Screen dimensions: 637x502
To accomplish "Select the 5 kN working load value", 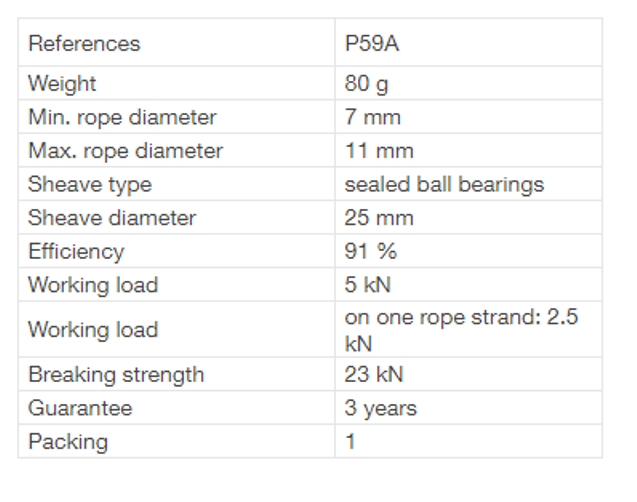I will click(x=367, y=285).
